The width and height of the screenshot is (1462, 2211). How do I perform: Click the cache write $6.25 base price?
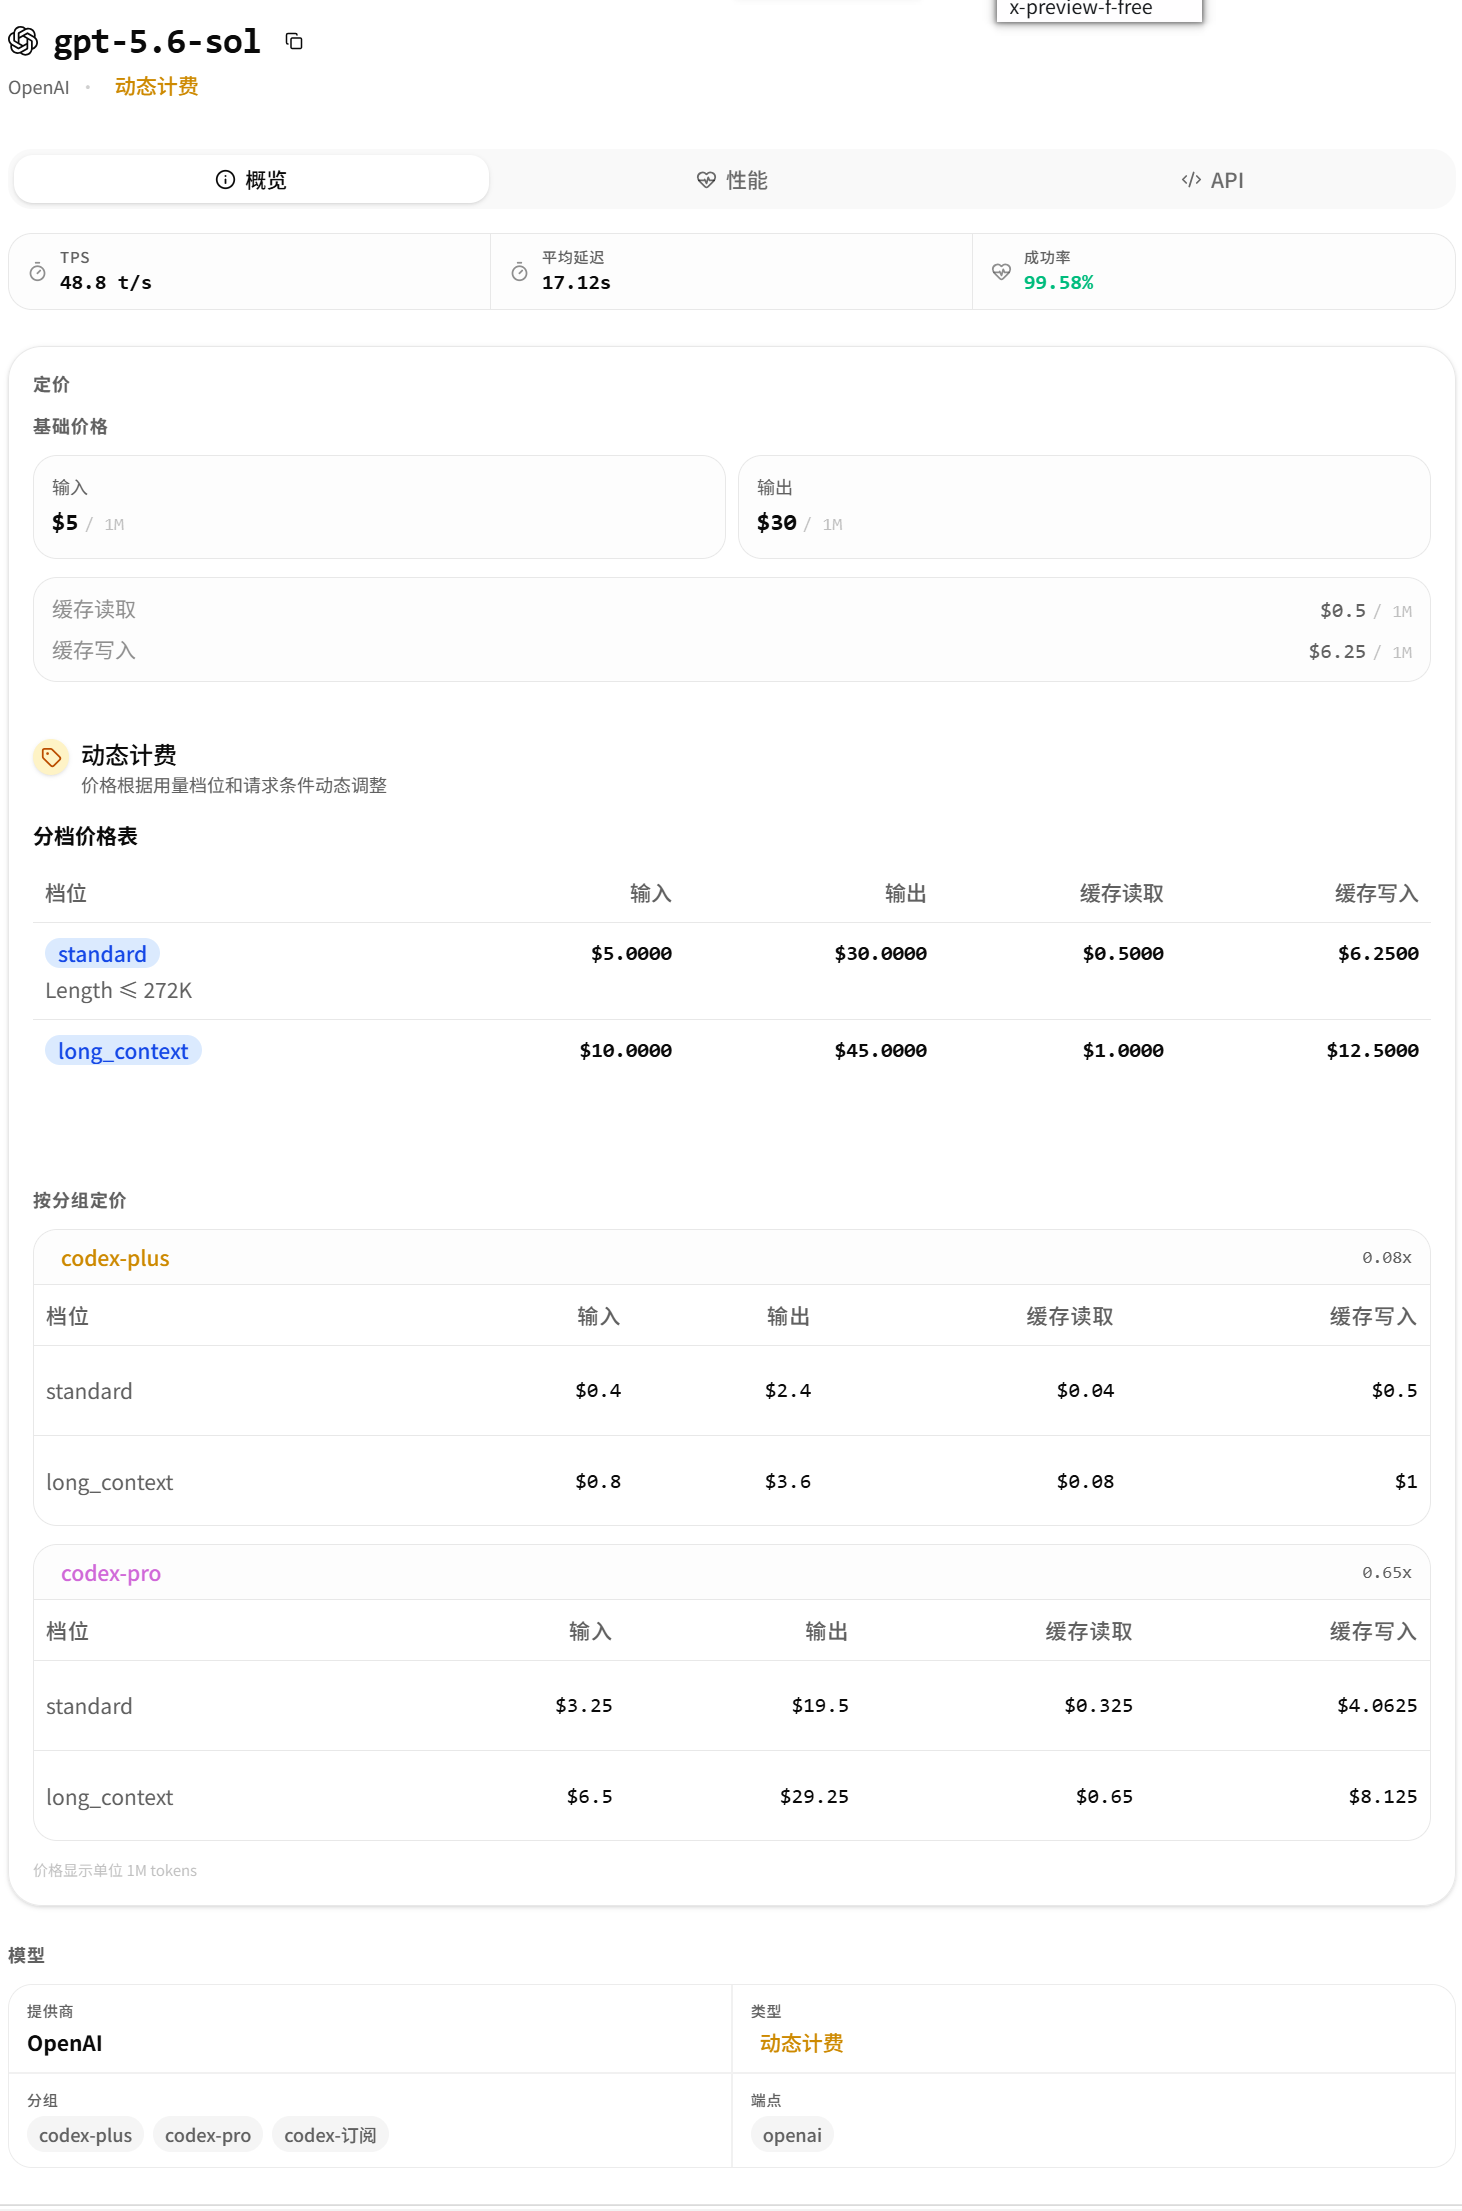coord(1337,652)
